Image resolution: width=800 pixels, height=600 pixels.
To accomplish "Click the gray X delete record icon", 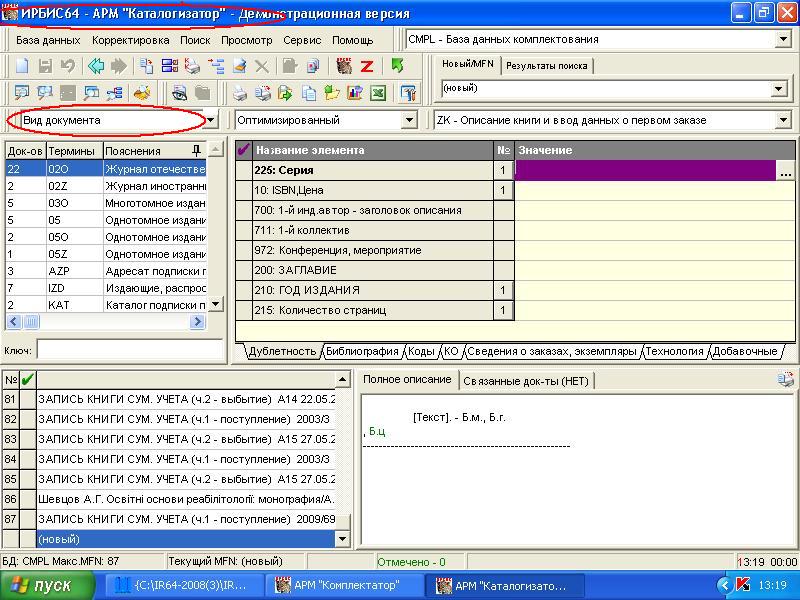I will tap(262, 66).
